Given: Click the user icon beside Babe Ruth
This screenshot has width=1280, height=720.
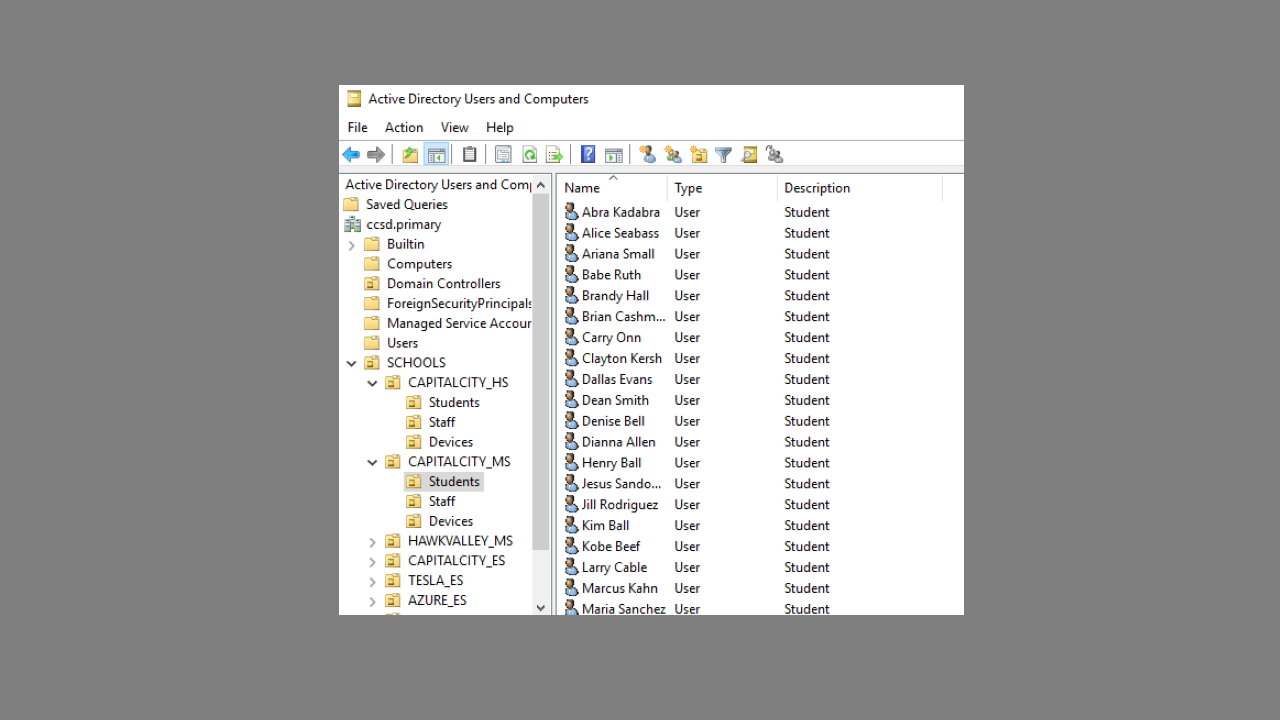Looking at the screenshot, I should pos(571,275).
